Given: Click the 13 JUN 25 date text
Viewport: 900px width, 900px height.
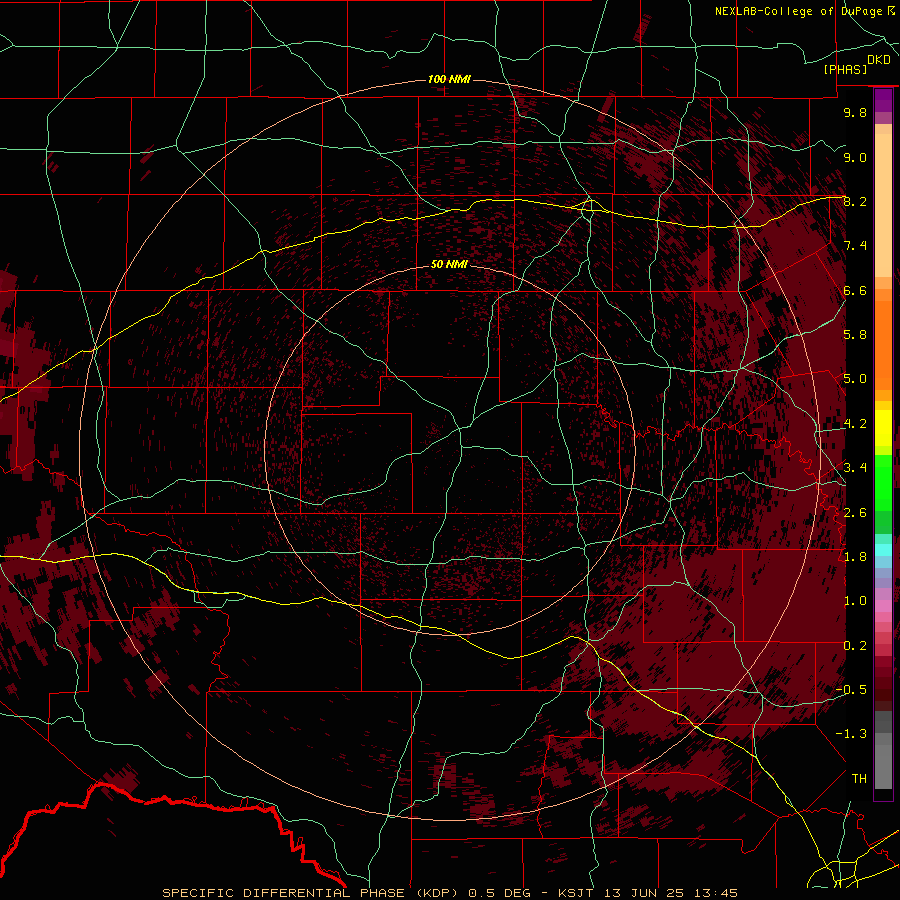Looking at the screenshot, I should point(644,893).
